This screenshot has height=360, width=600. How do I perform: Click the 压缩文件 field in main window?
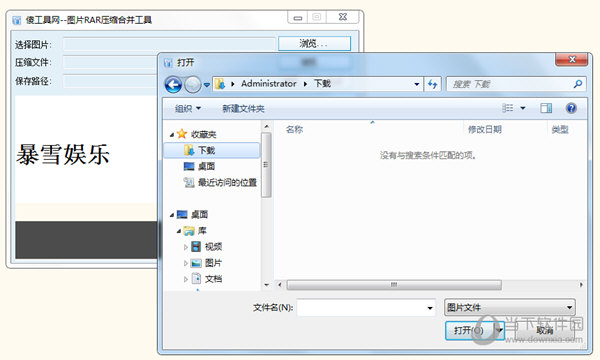point(110,62)
